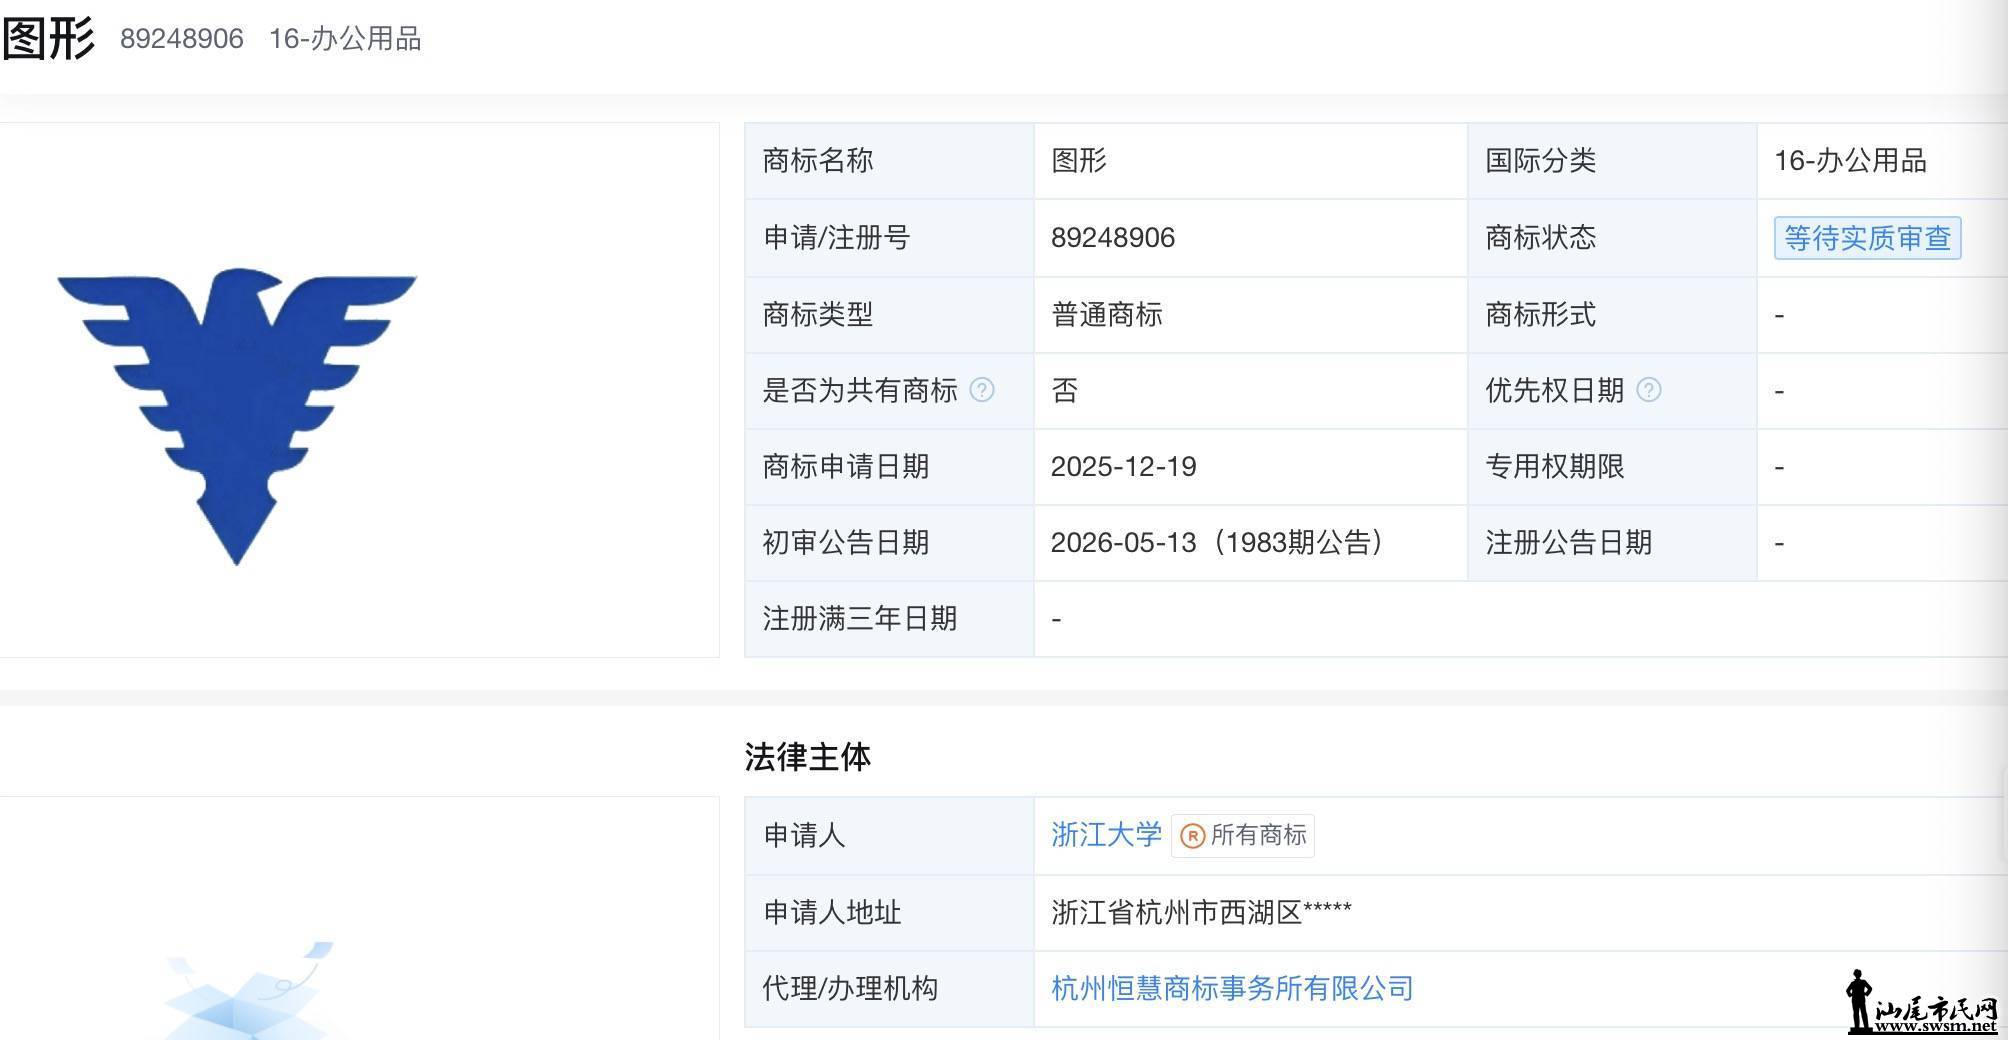
Task: Click the 申请人地址 field label
Action: tap(832, 912)
